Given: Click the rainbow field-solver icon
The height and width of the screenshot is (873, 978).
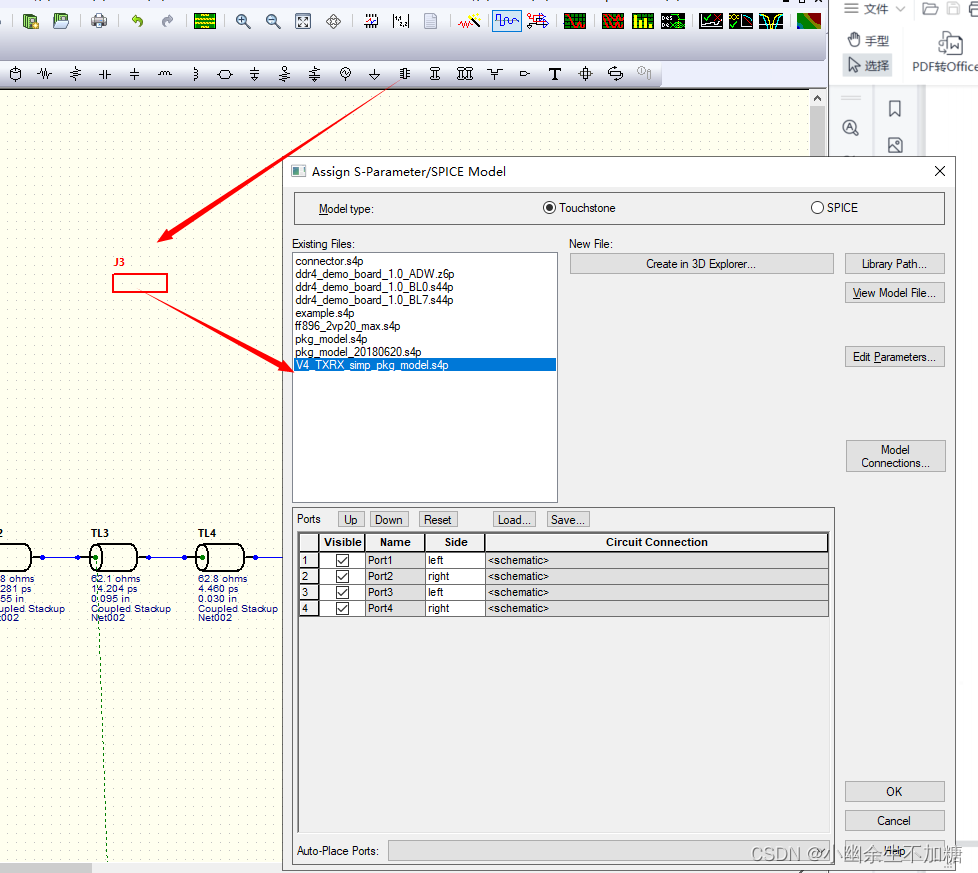Looking at the screenshot, I should pyautogui.click(x=809, y=21).
